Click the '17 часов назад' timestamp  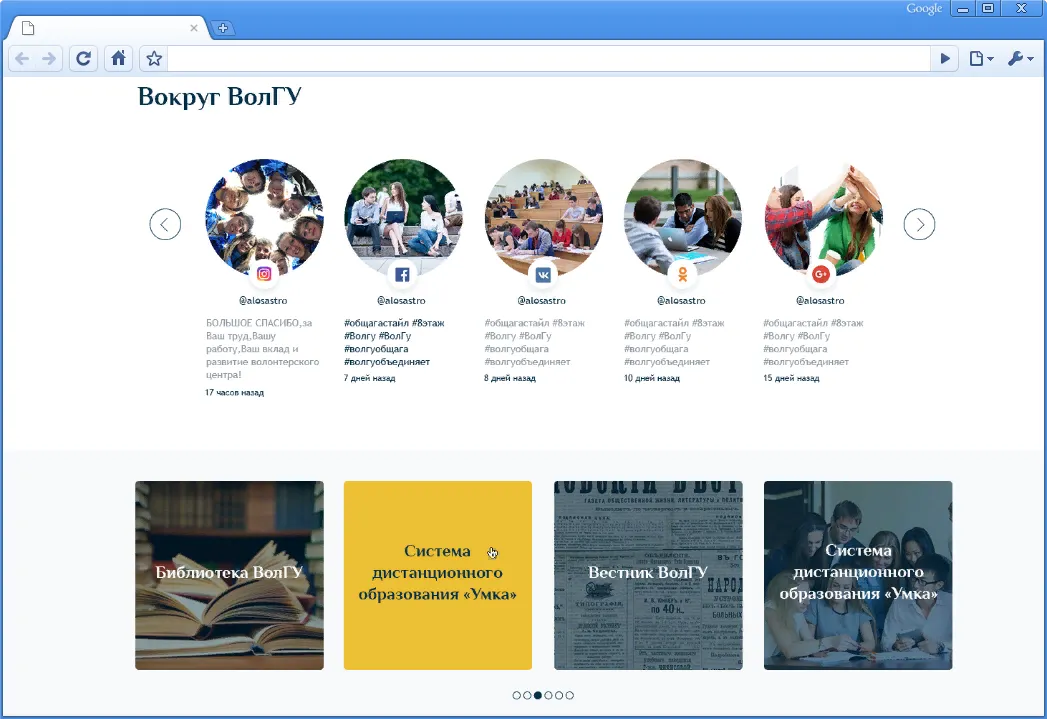click(x=234, y=393)
